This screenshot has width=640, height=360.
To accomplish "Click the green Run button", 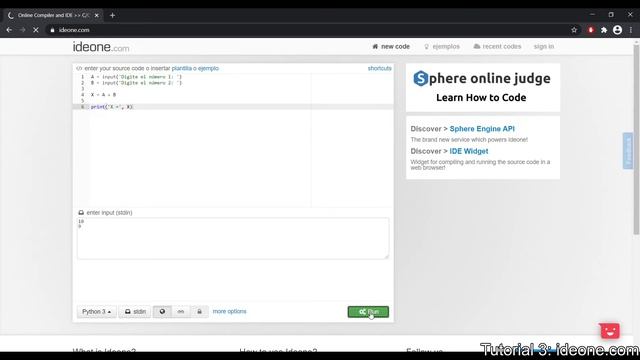I will [368, 312].
